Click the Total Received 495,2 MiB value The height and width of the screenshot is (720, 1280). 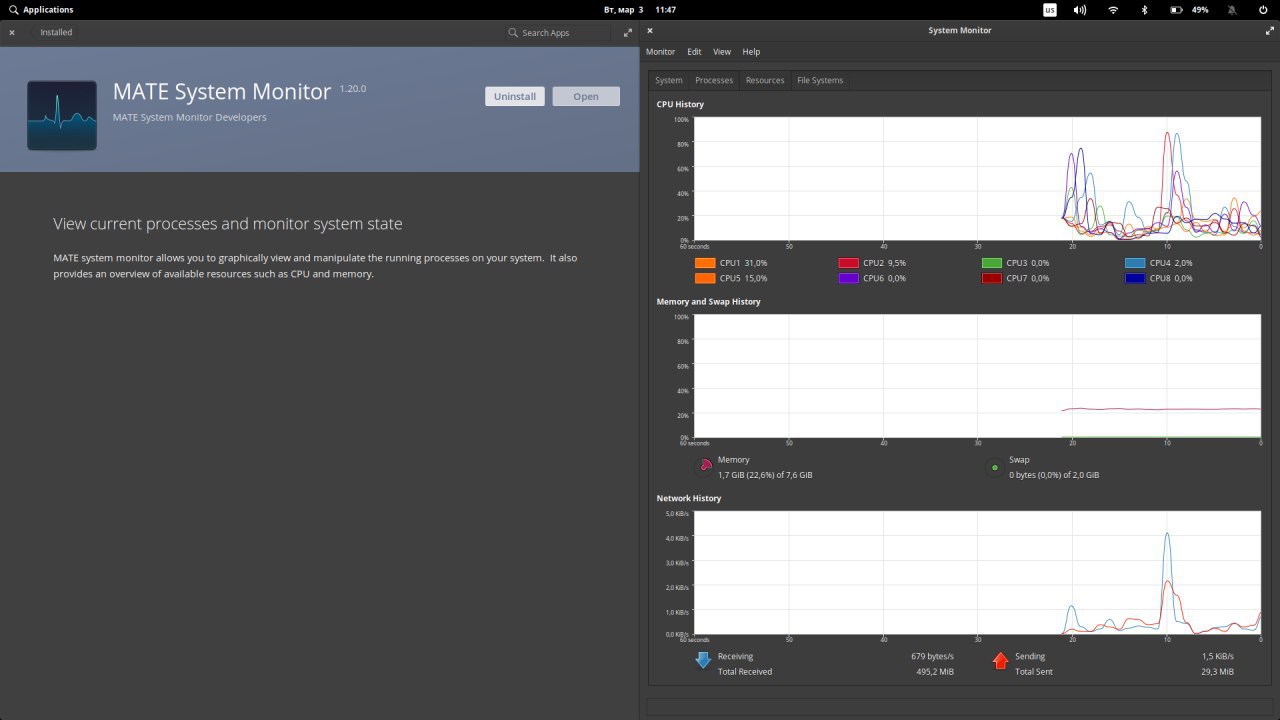[x=935, y=672]
